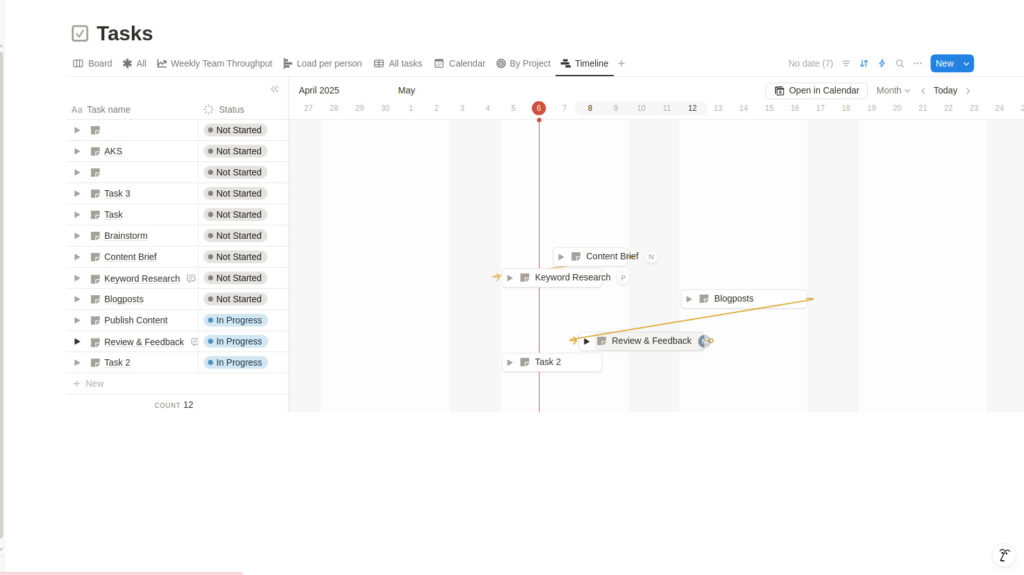Viewport: 1024px width, 575px height.
Task: Click the page icon of the Brainstorm row
Action: [95, 236]
